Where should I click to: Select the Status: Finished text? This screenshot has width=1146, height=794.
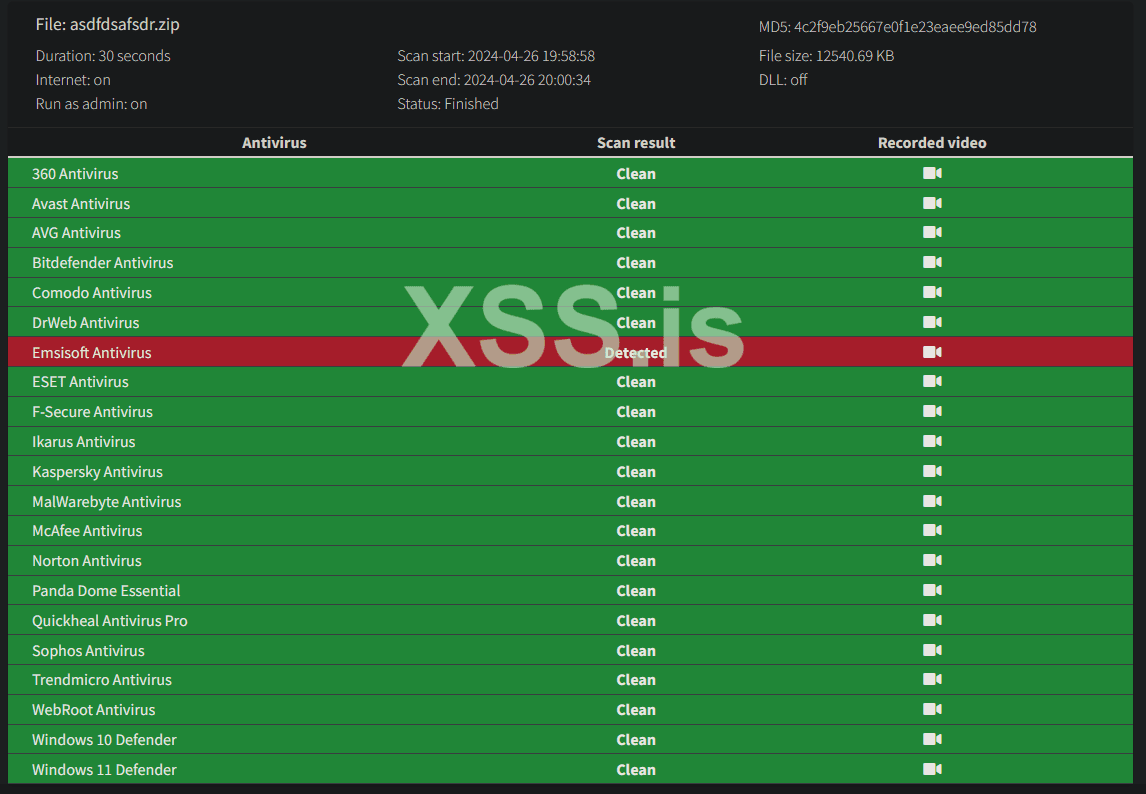pos(448,104)
